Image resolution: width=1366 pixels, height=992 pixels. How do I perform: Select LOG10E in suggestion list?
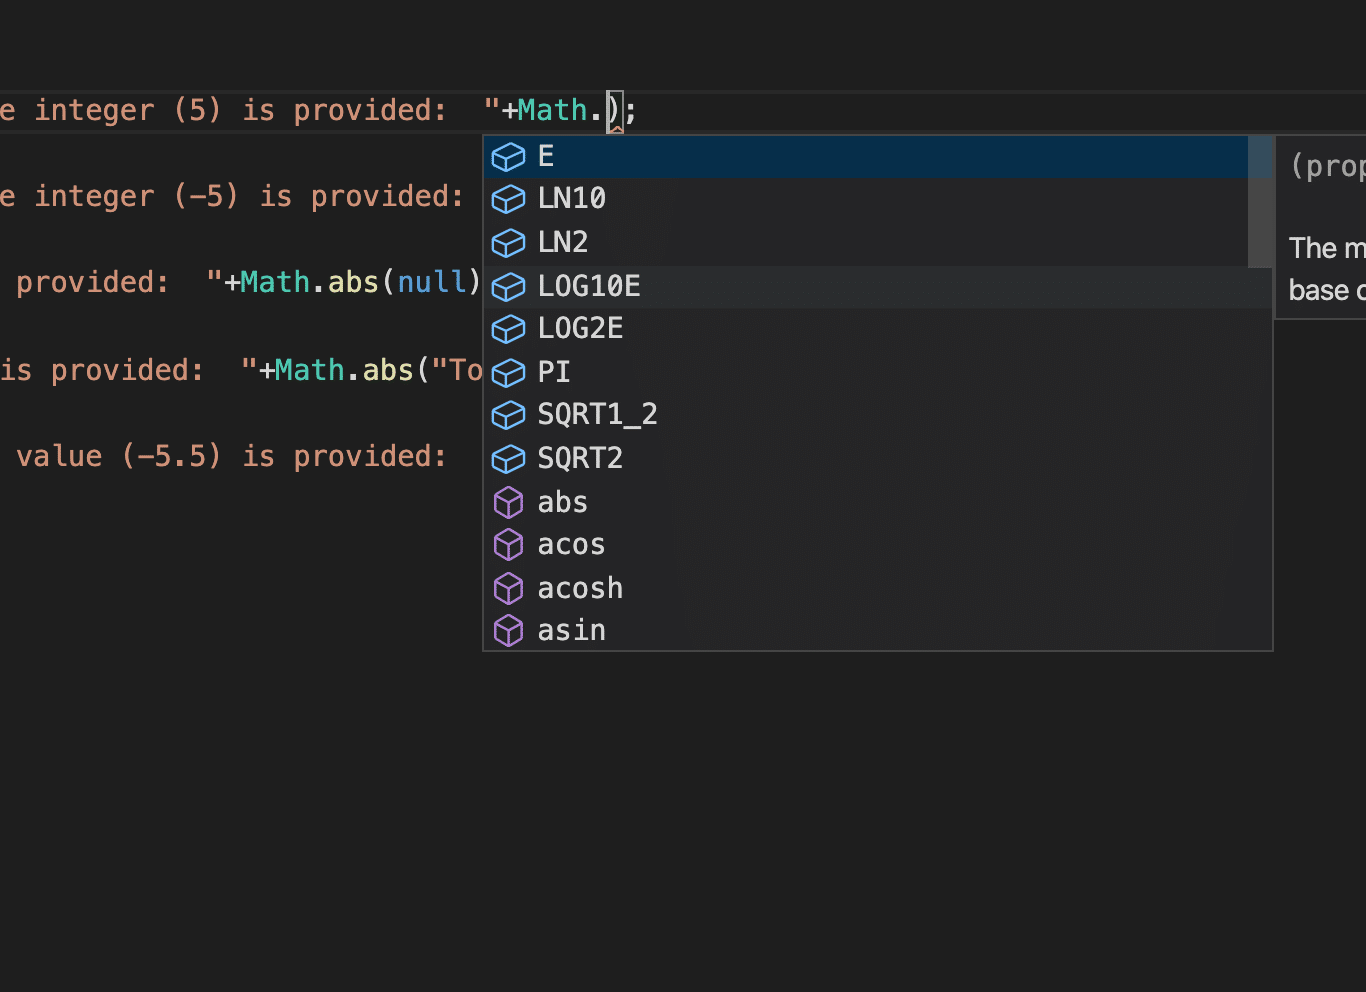point(866,286)
